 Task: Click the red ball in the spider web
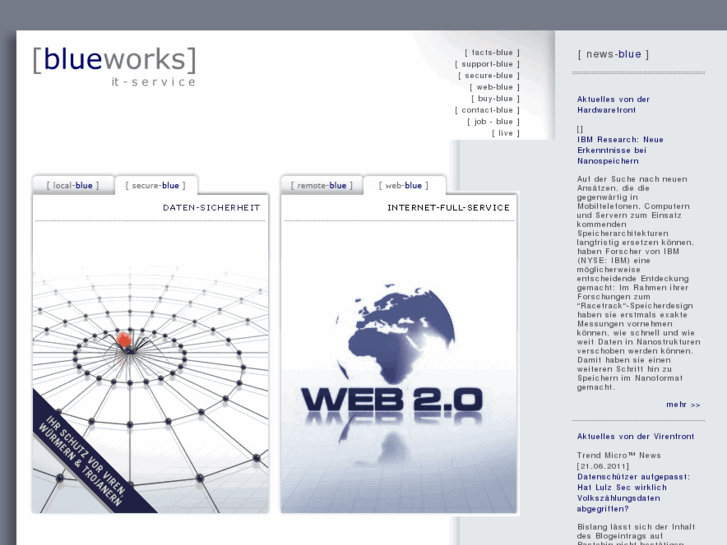[124, 340]
